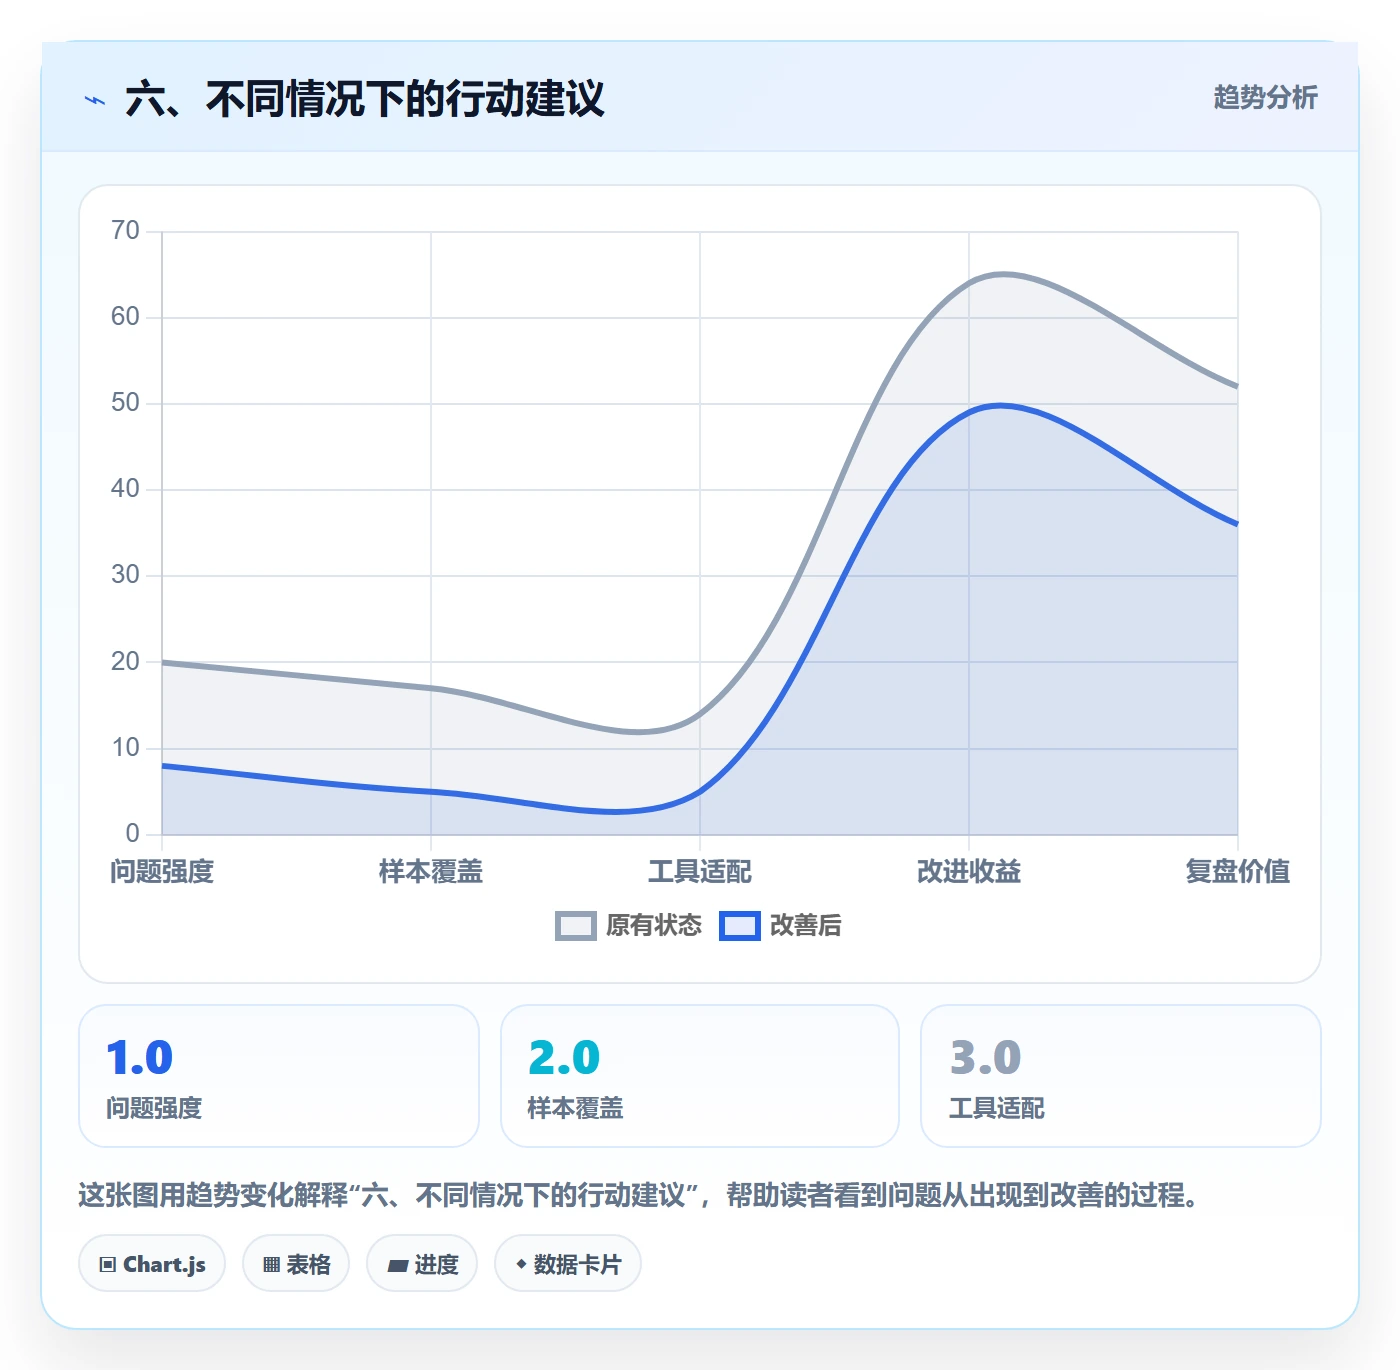Click the 10 y-axis tick label

click(x=125, y=748)
